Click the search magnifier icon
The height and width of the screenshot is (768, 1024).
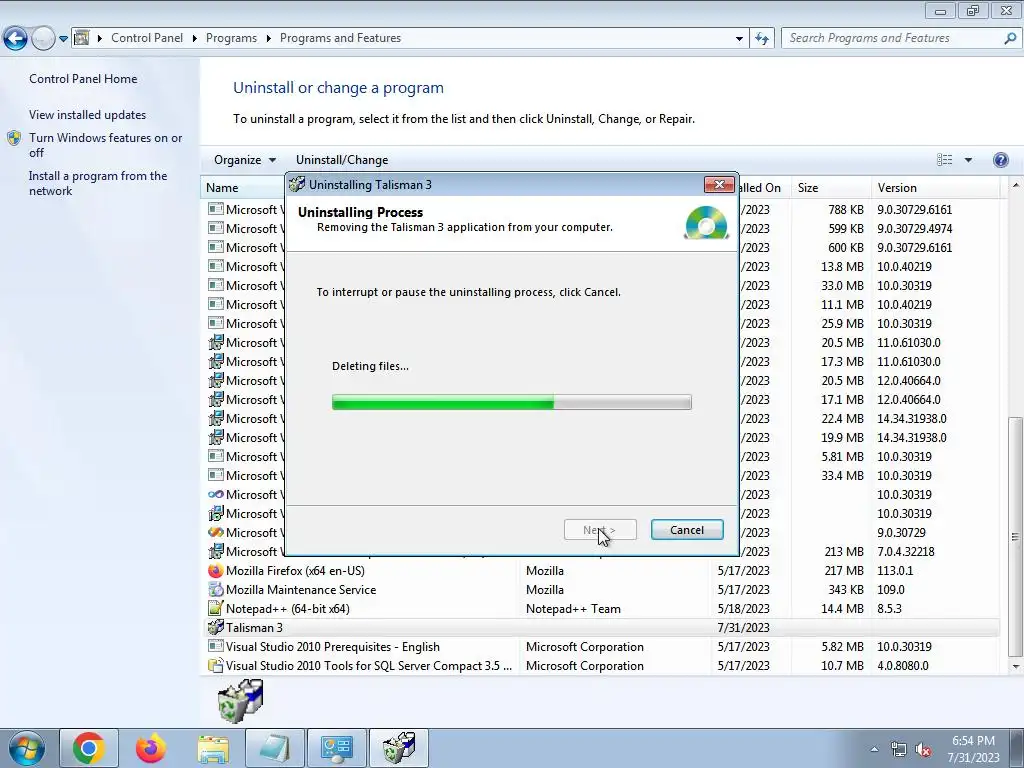click(1010, 38)
